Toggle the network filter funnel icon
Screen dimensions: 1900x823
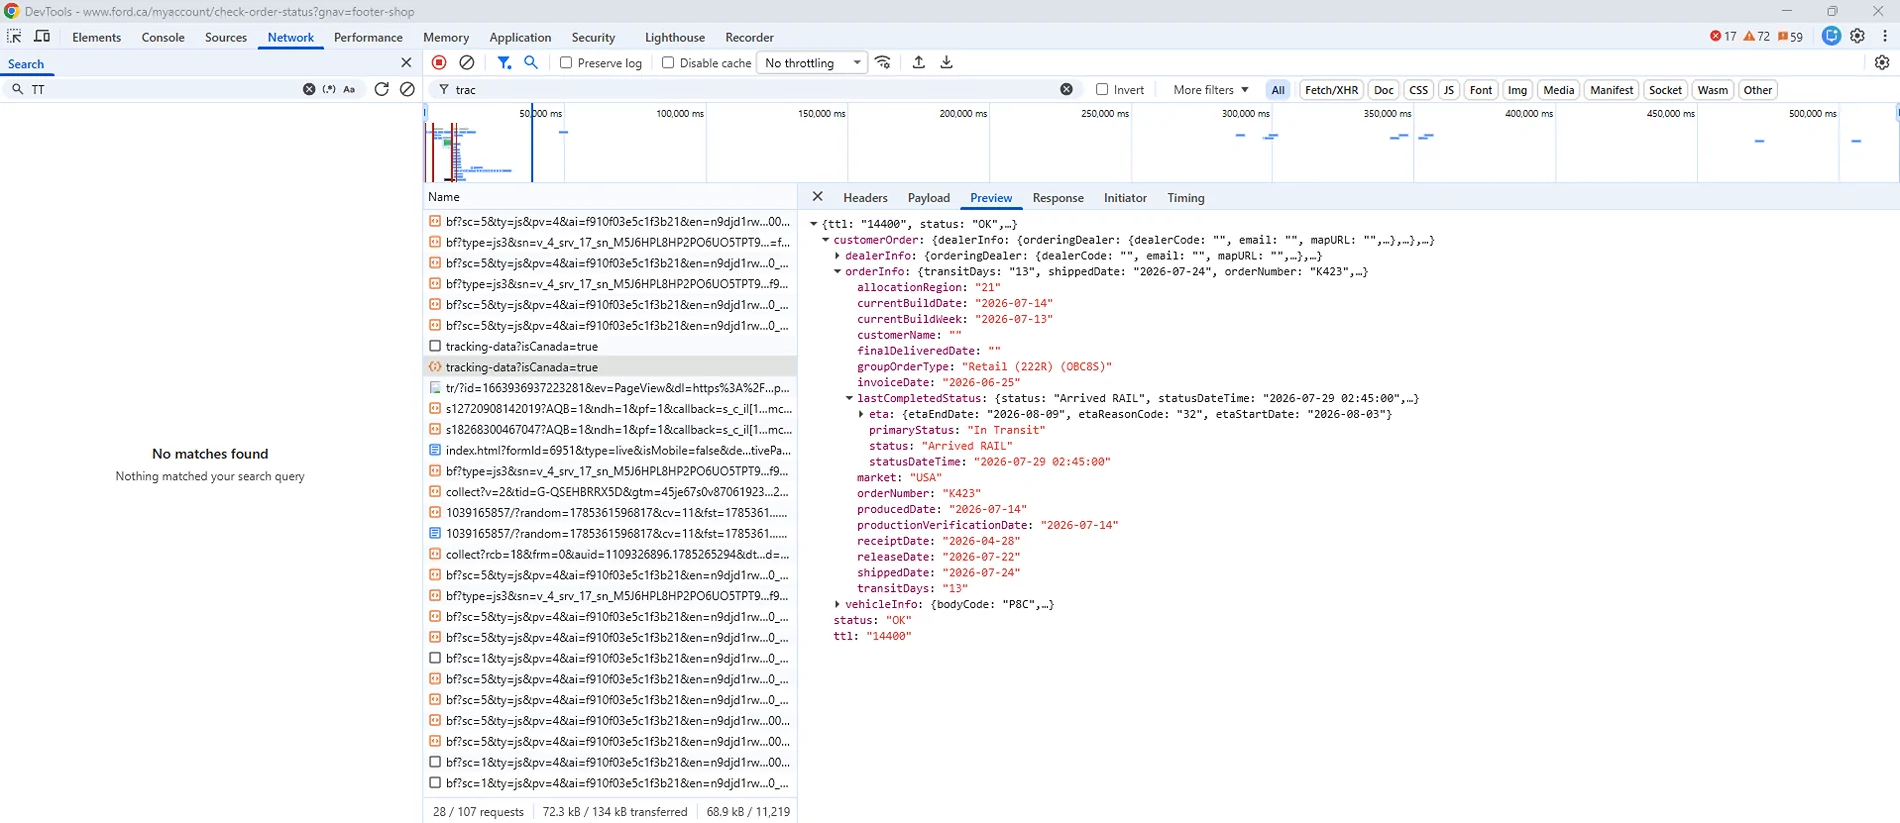click(x=504, y=62)
